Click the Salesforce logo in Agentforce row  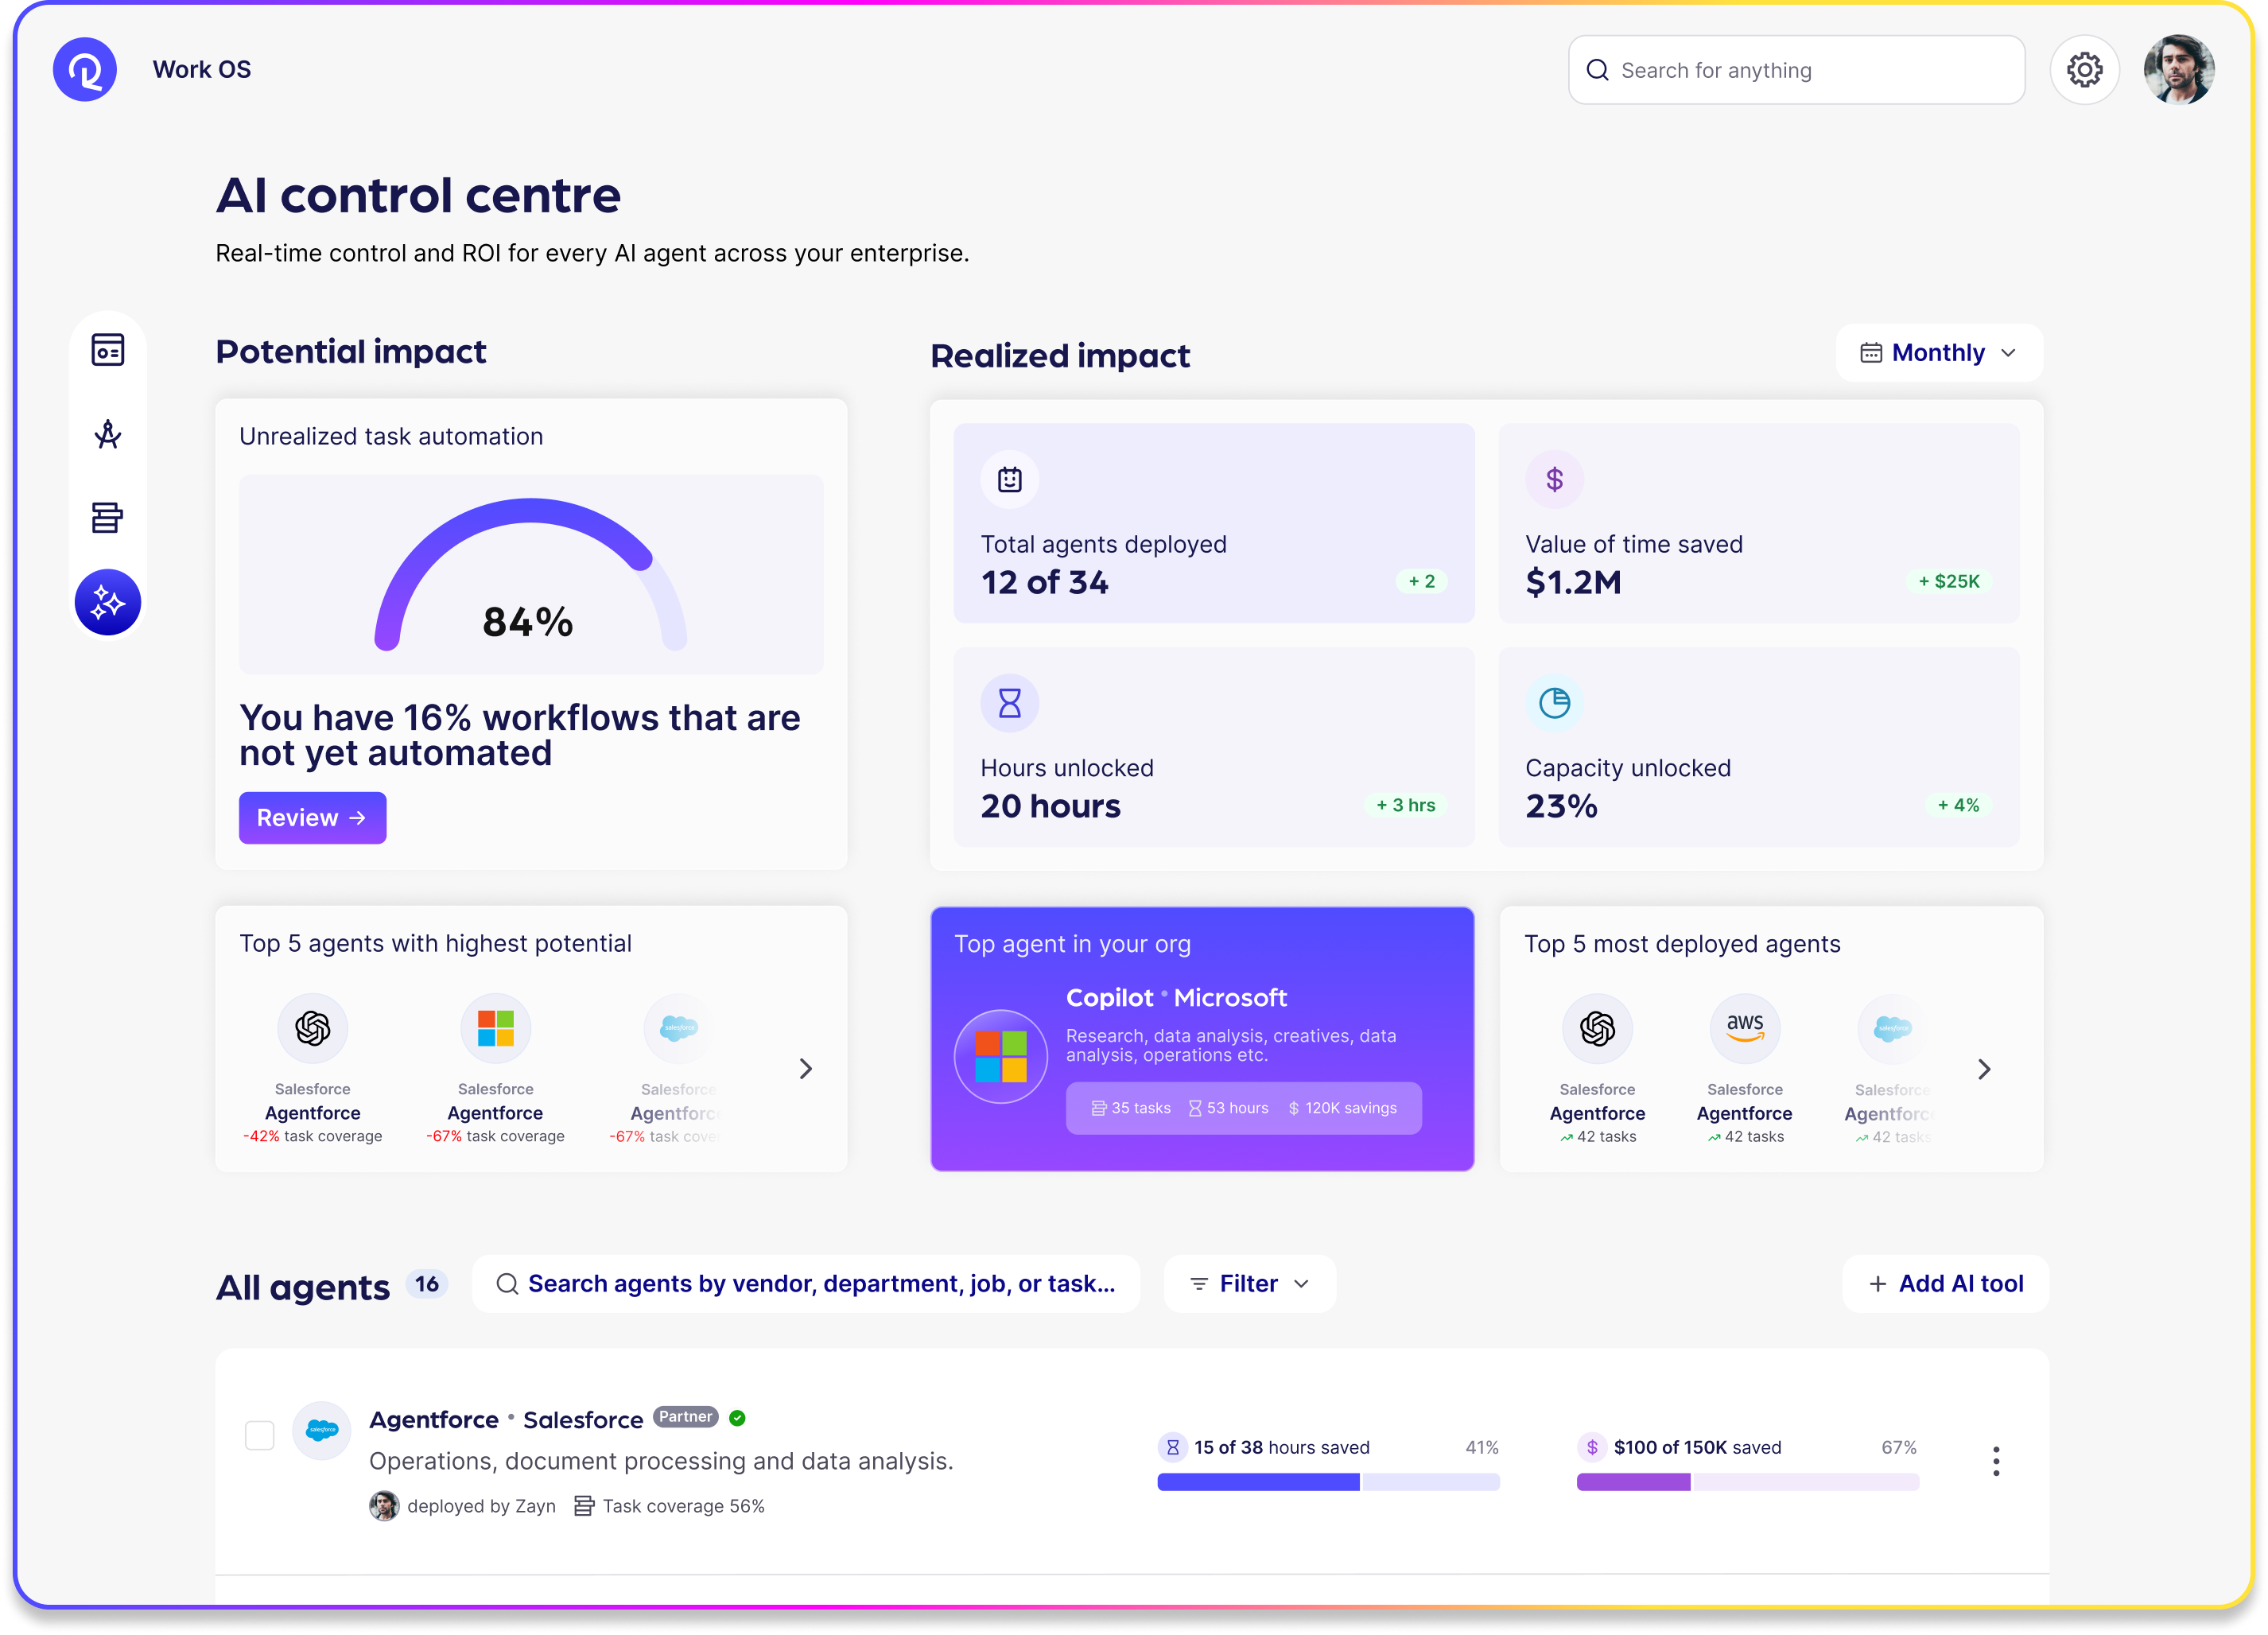(322, 1430)
